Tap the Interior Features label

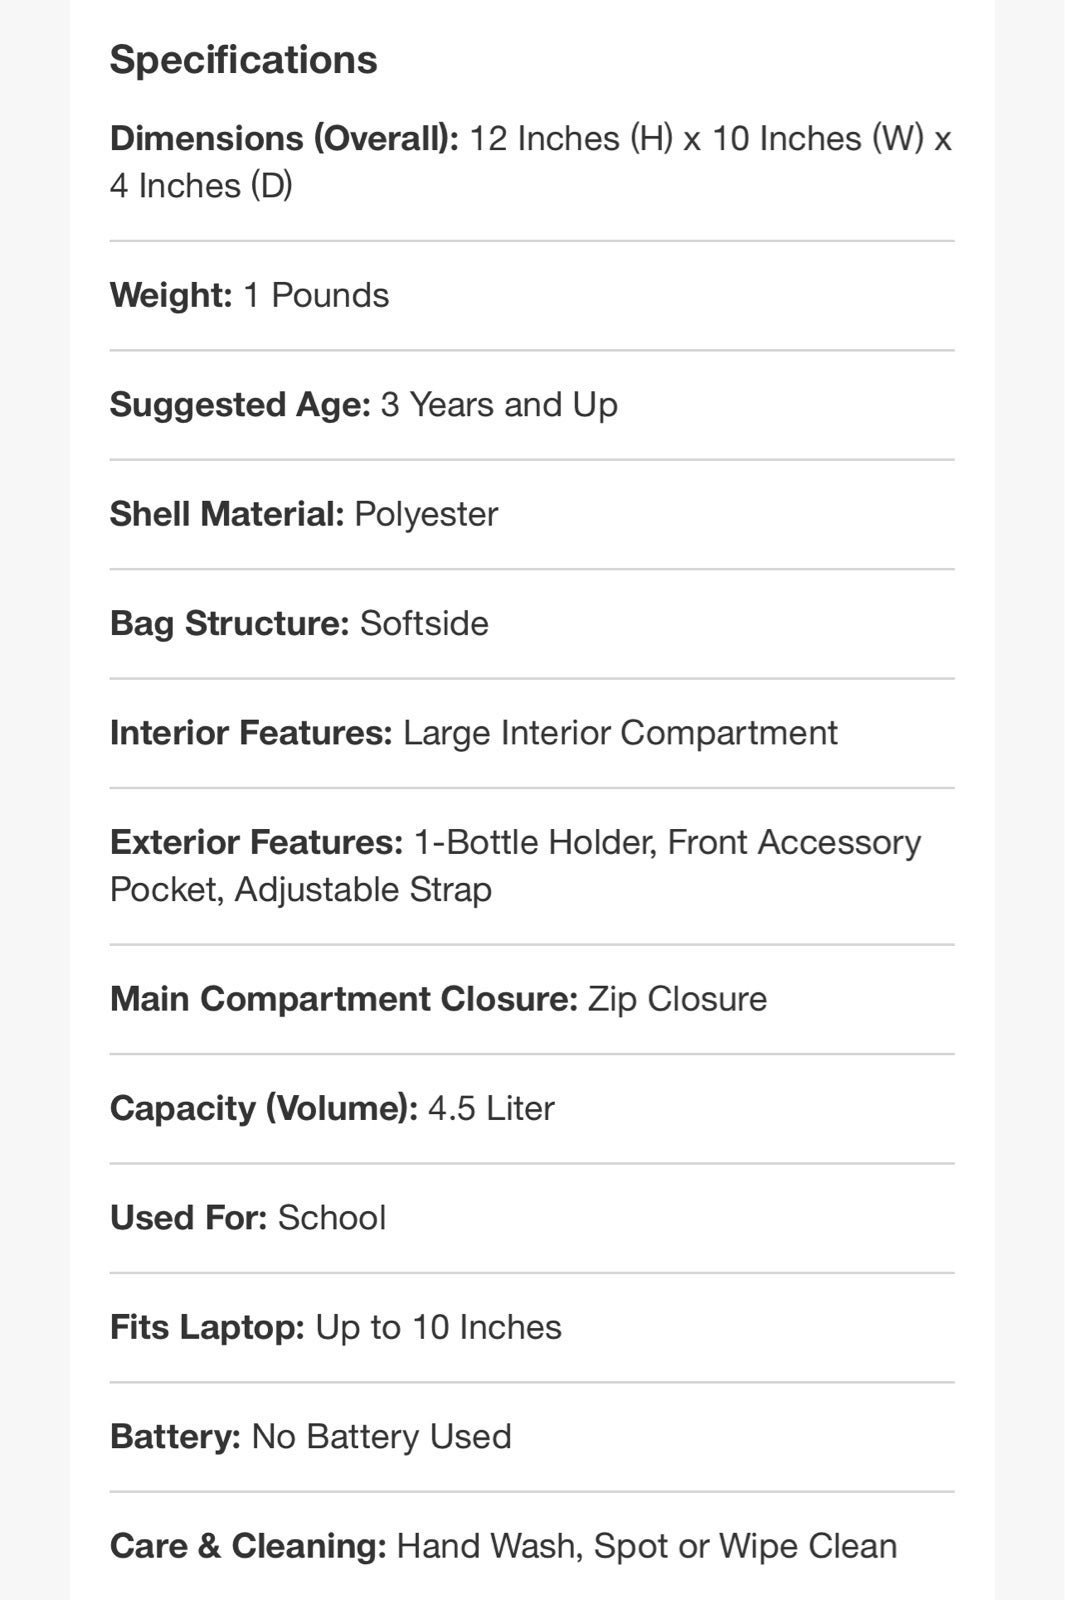(251, 732)
